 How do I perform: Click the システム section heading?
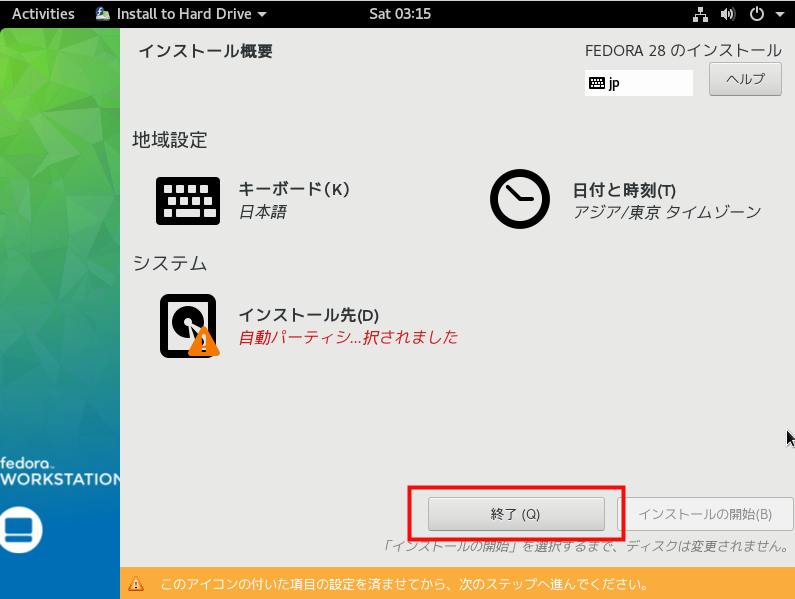(x=170, y=264)
